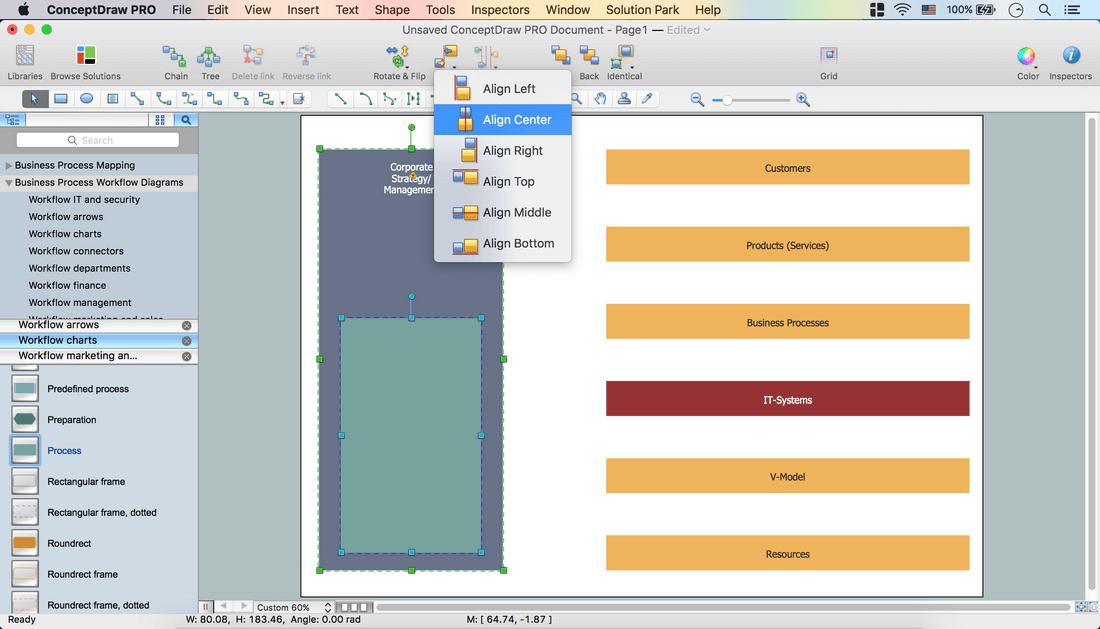
Task: Select Workflow finance library
Action: coord(67,285)
